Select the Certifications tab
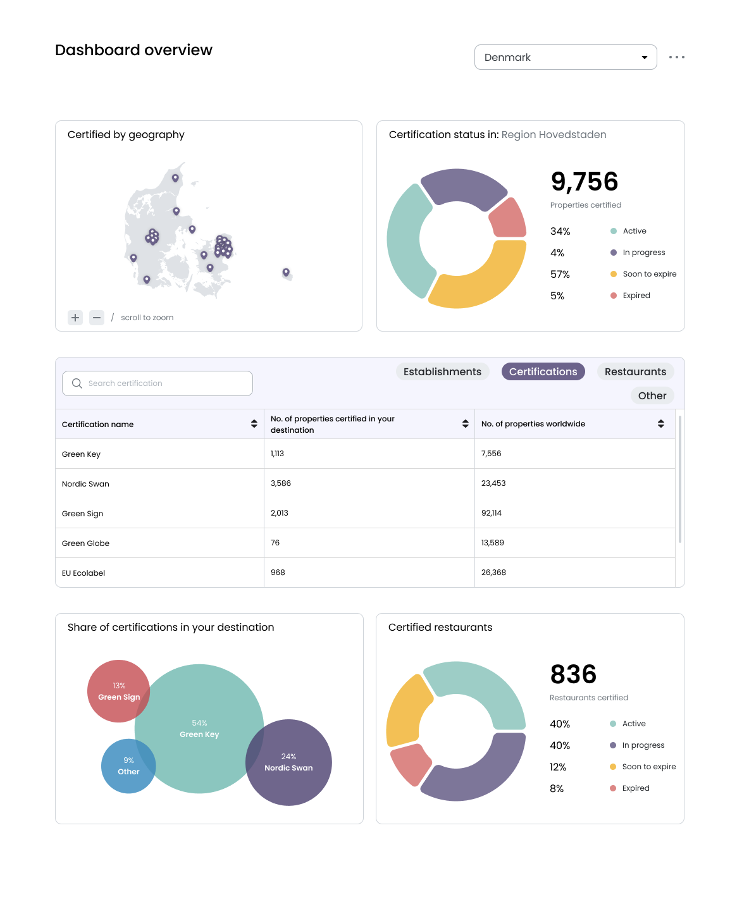This screenshot has width=732, height=920. (543, 371)
